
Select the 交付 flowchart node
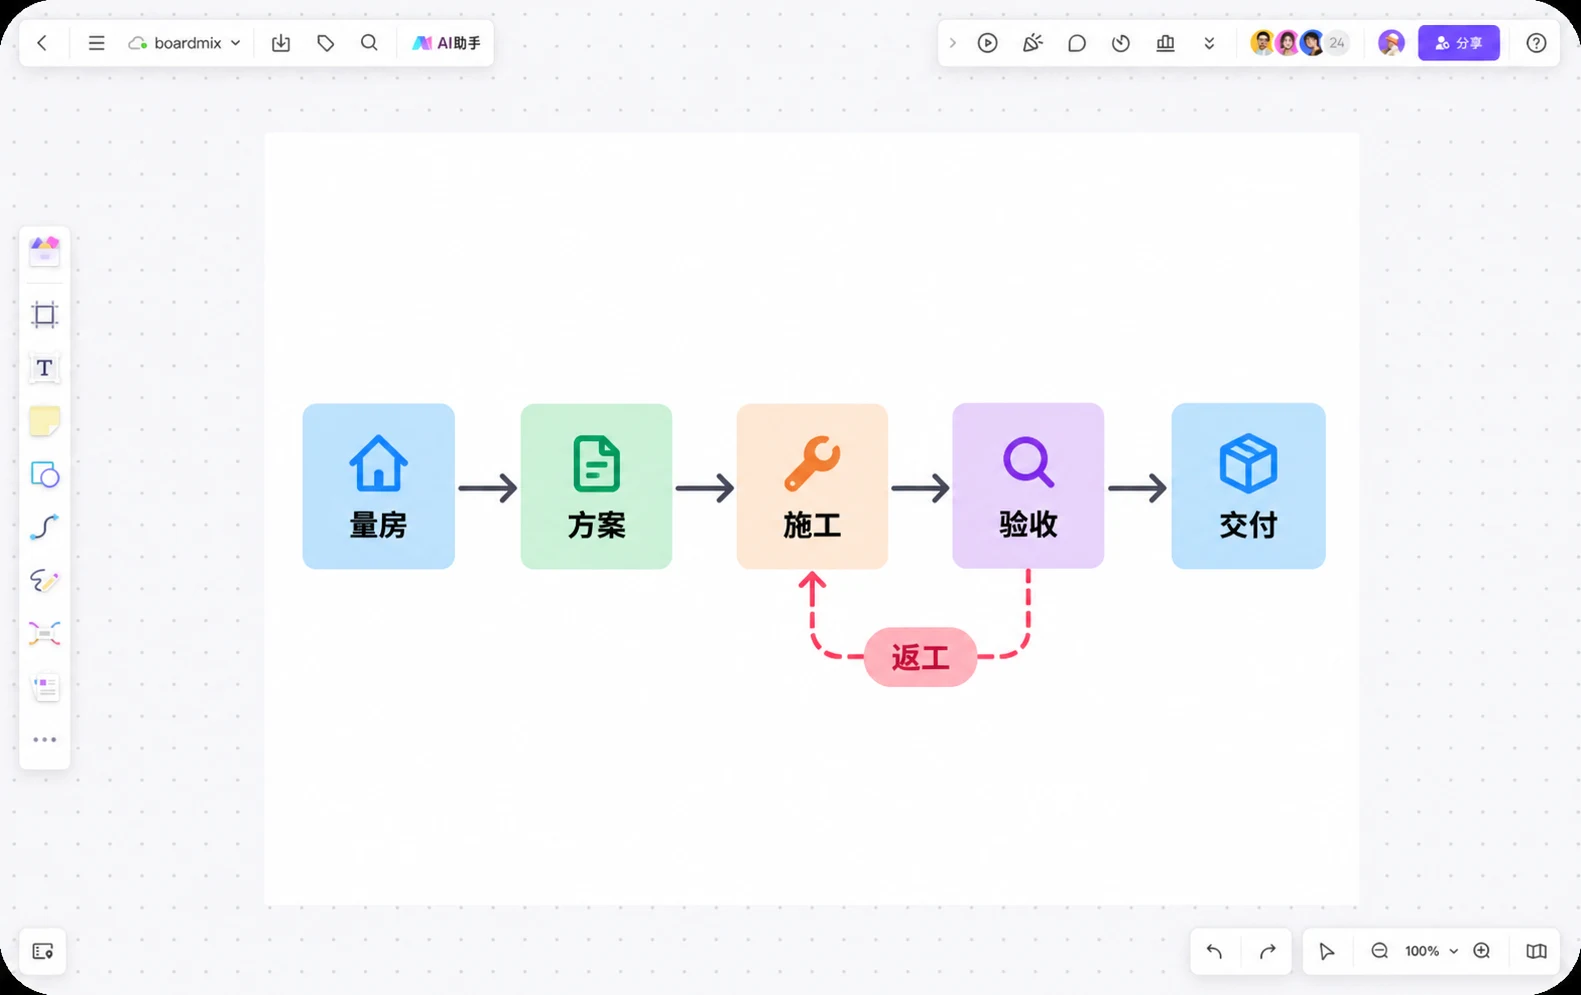tap(1249, 487)
